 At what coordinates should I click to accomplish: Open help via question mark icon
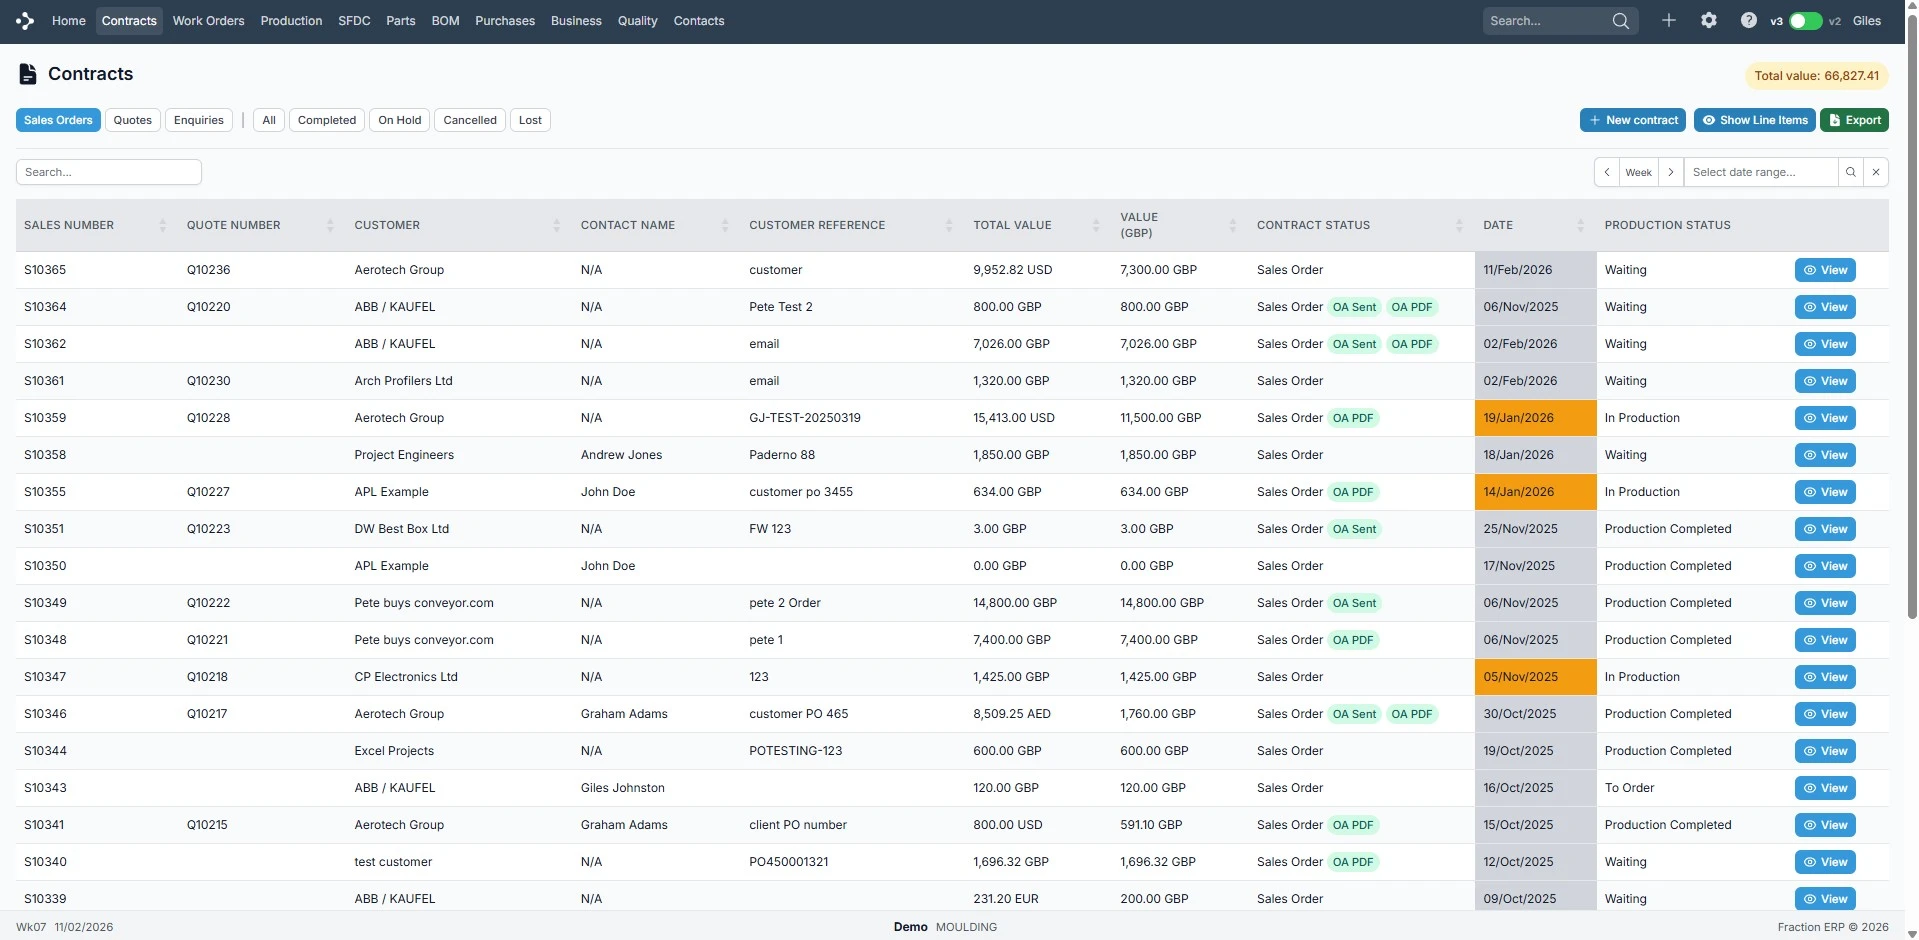tap(1748, 21)
